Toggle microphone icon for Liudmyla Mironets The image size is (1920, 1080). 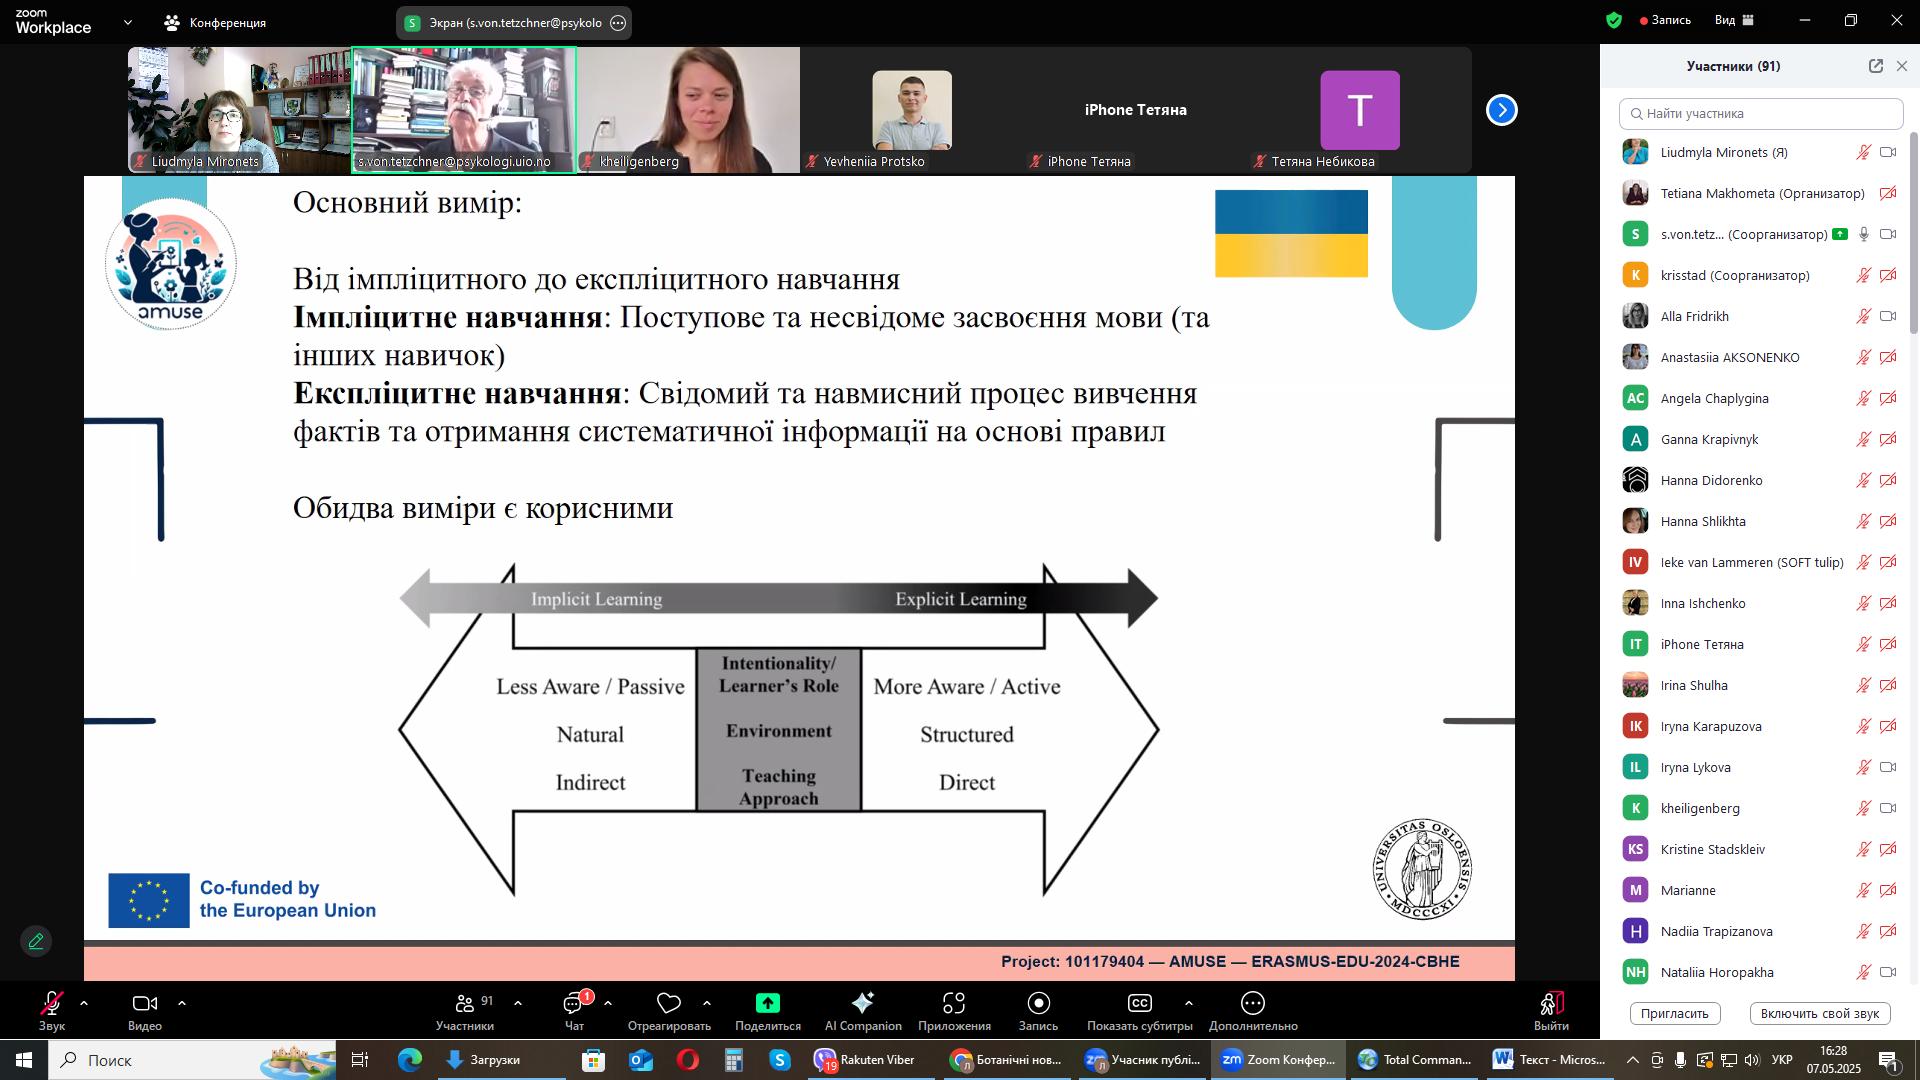1864,153
